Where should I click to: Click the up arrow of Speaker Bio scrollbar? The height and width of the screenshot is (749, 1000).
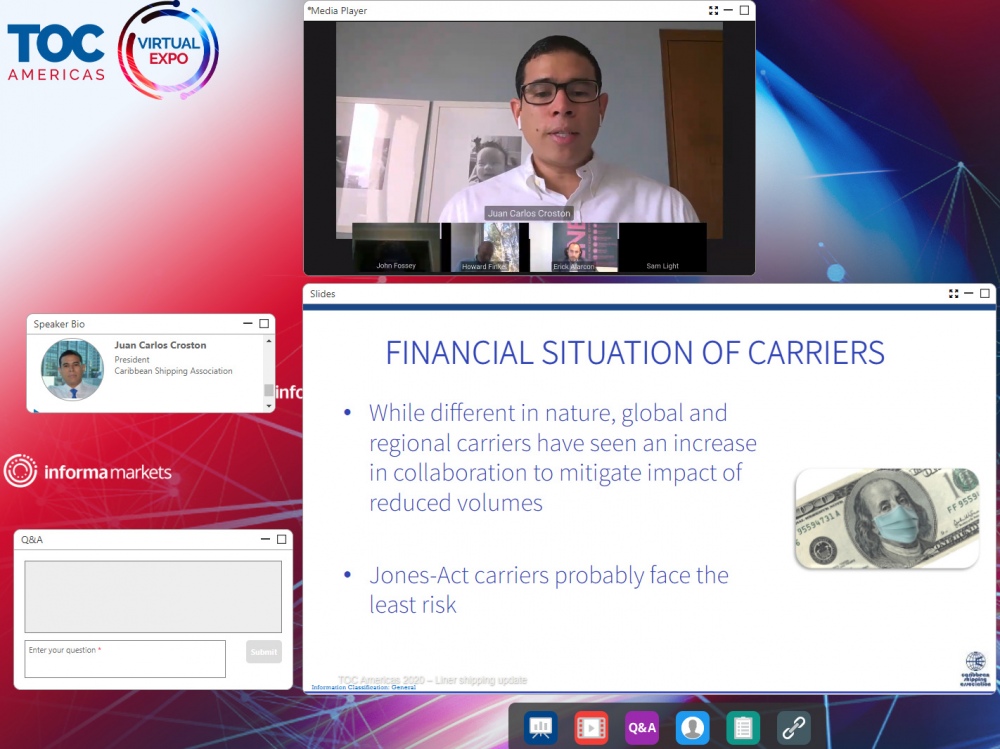(268, 342)
